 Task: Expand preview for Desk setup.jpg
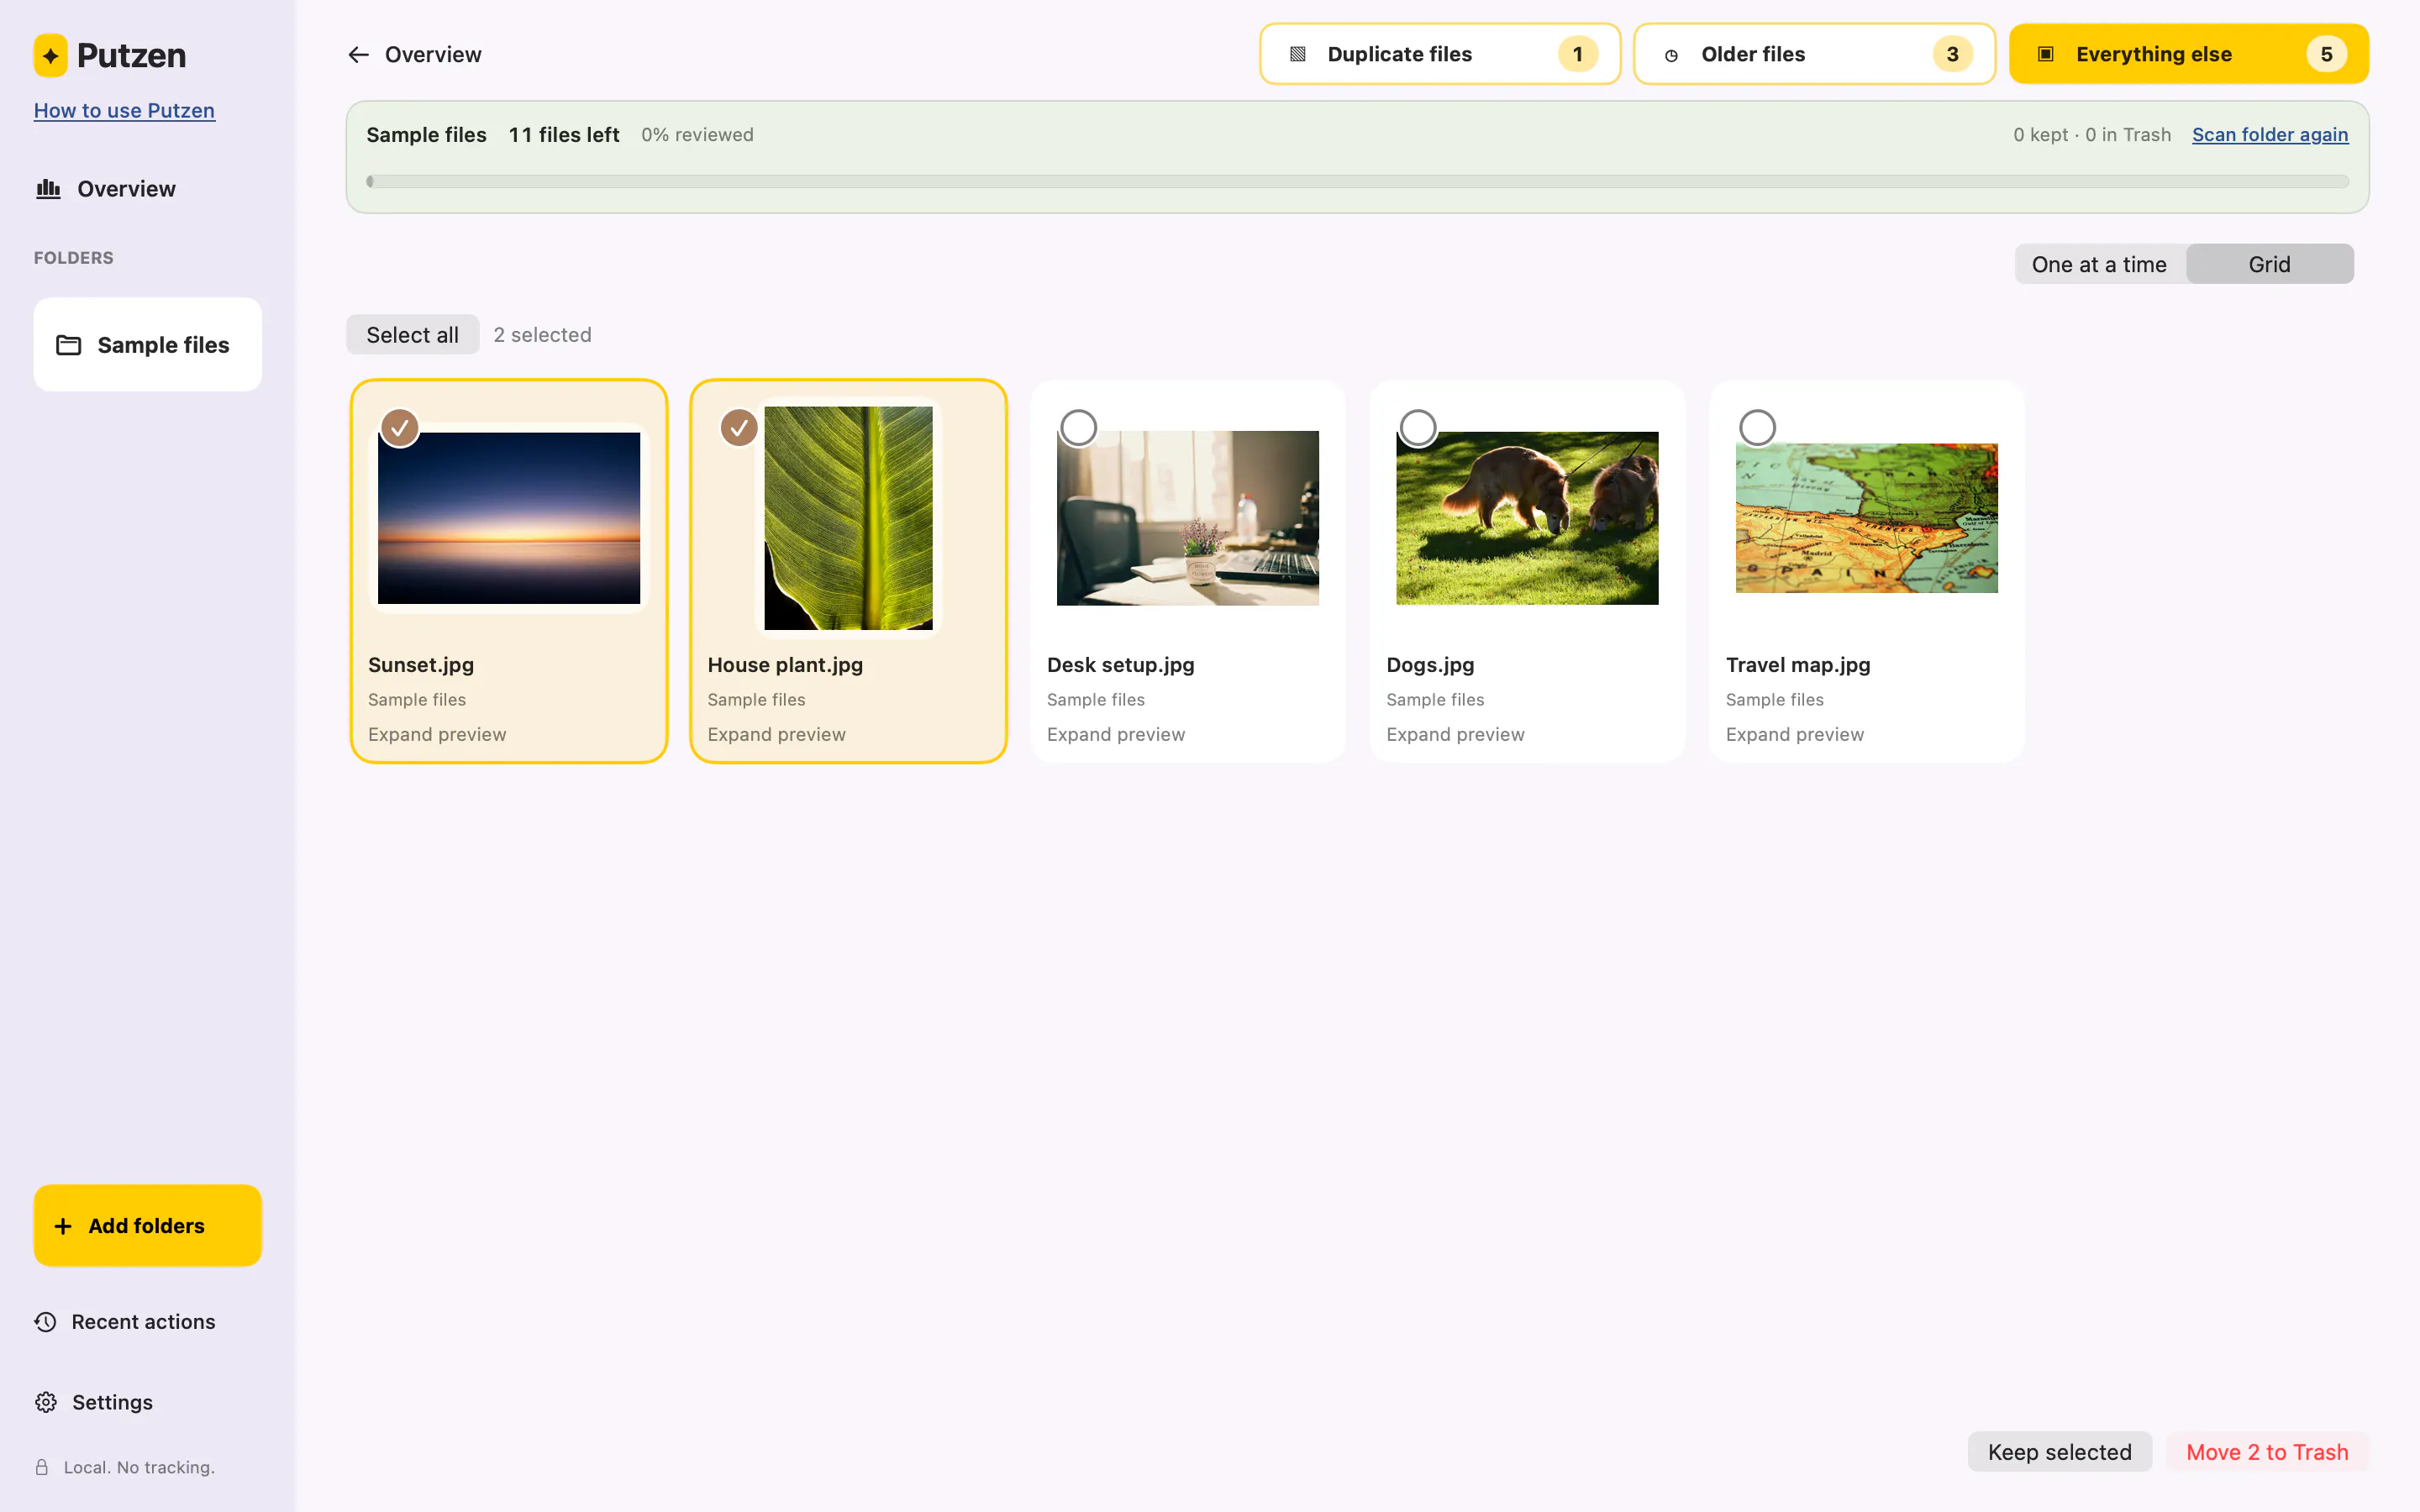tap(1116, 734)
